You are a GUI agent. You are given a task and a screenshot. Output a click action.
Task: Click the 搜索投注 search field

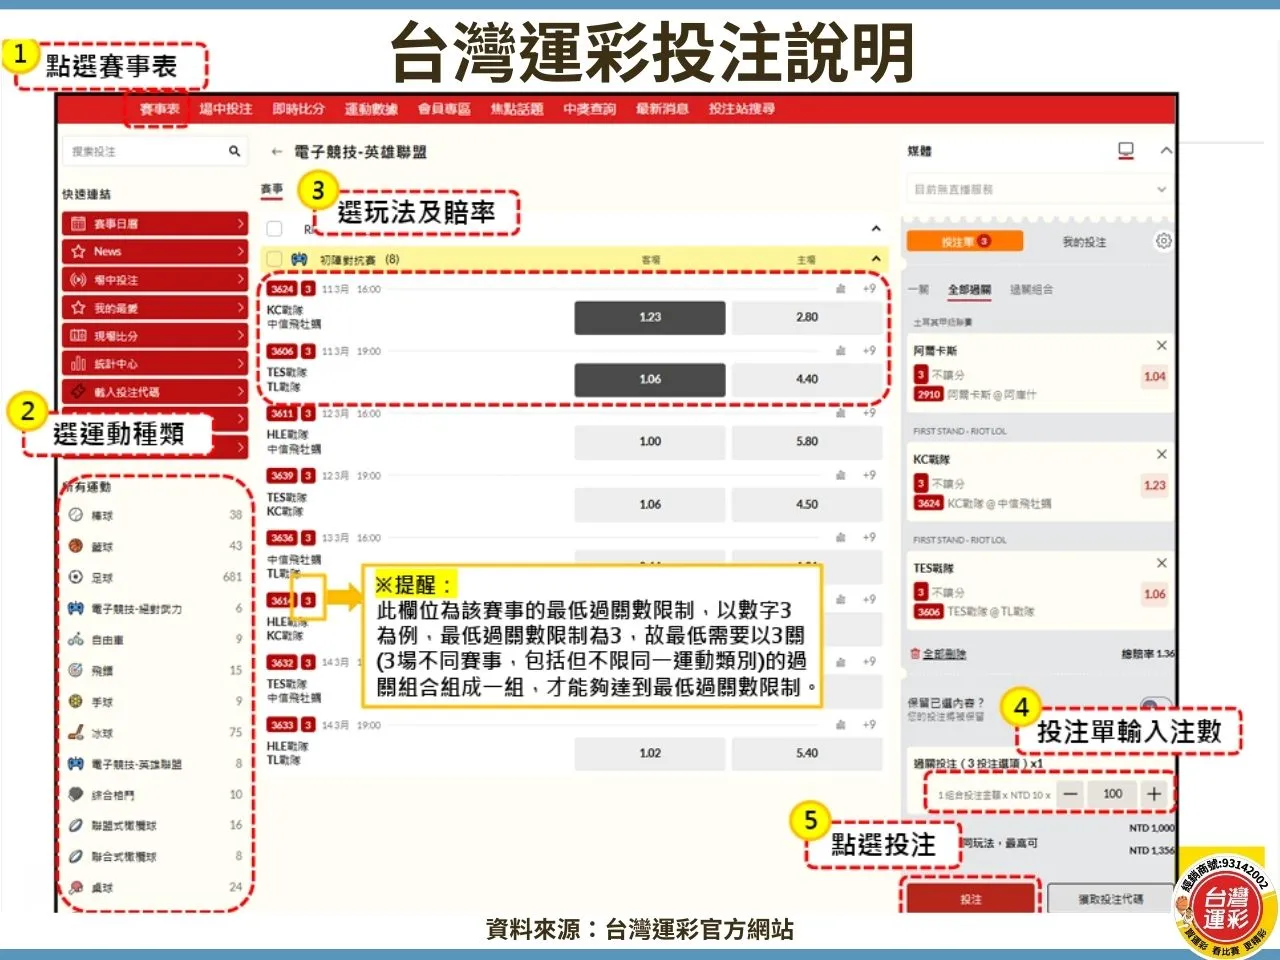tap(154, 151)
